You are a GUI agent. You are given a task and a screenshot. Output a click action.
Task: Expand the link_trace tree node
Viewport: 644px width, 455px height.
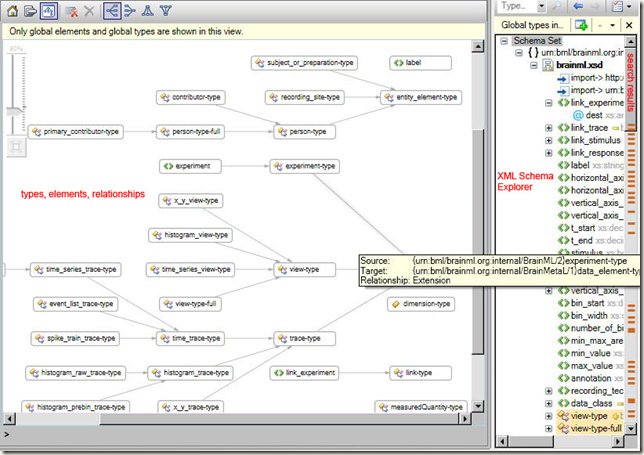point(548,127)
